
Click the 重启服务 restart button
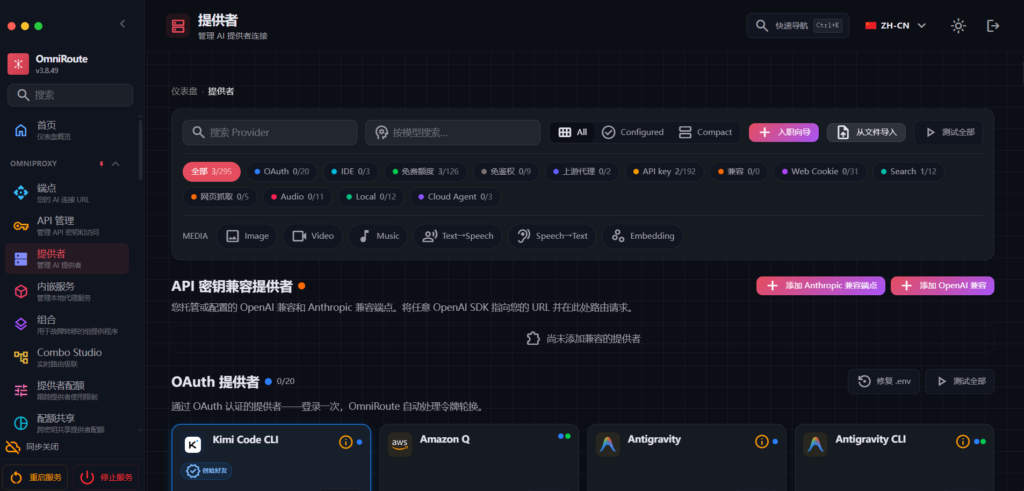[x=35, y=477]
